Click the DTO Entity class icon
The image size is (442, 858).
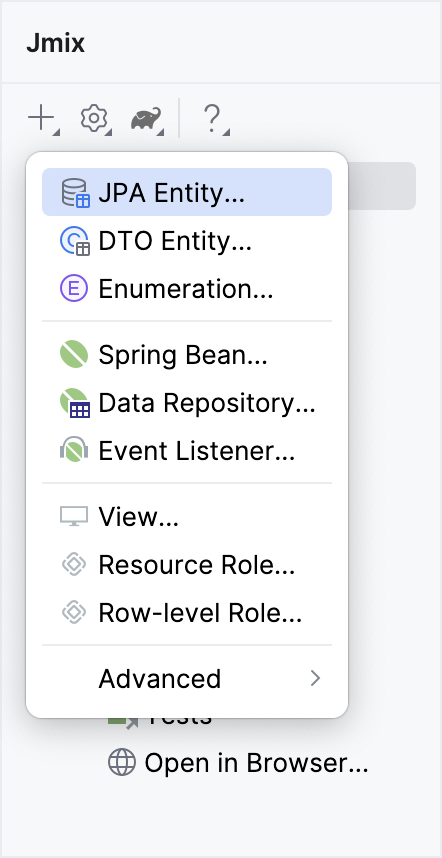click(74, 241)
